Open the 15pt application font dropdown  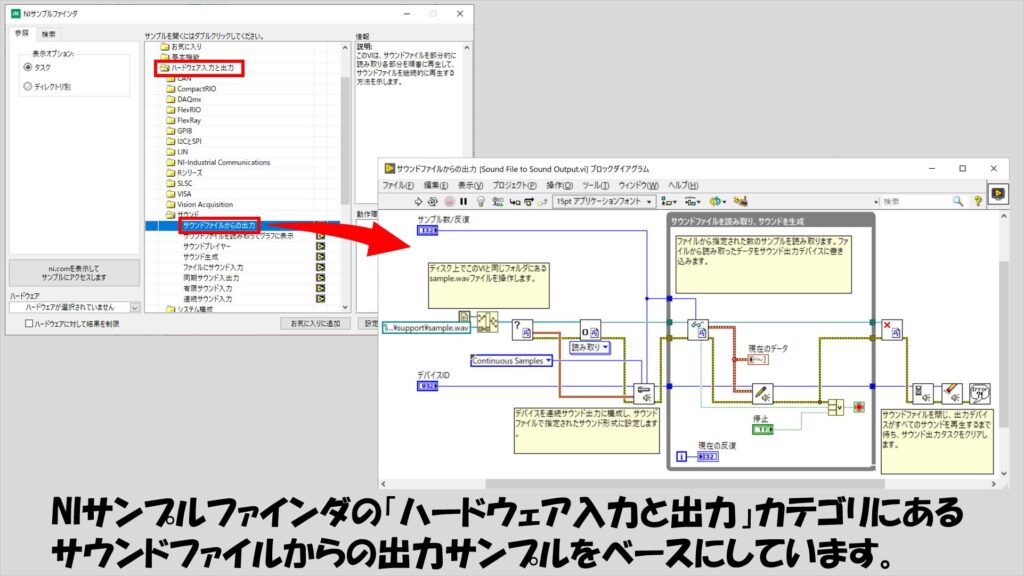604,202
